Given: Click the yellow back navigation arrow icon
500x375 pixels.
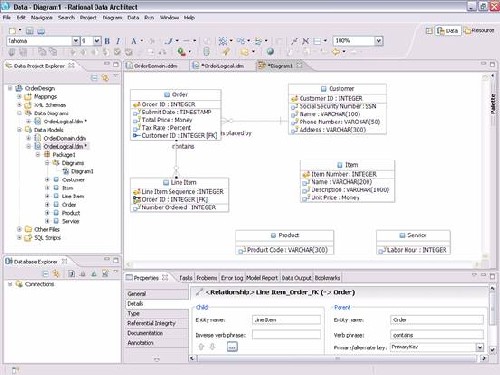Looking at the screenshot, I should click(336, 51).
